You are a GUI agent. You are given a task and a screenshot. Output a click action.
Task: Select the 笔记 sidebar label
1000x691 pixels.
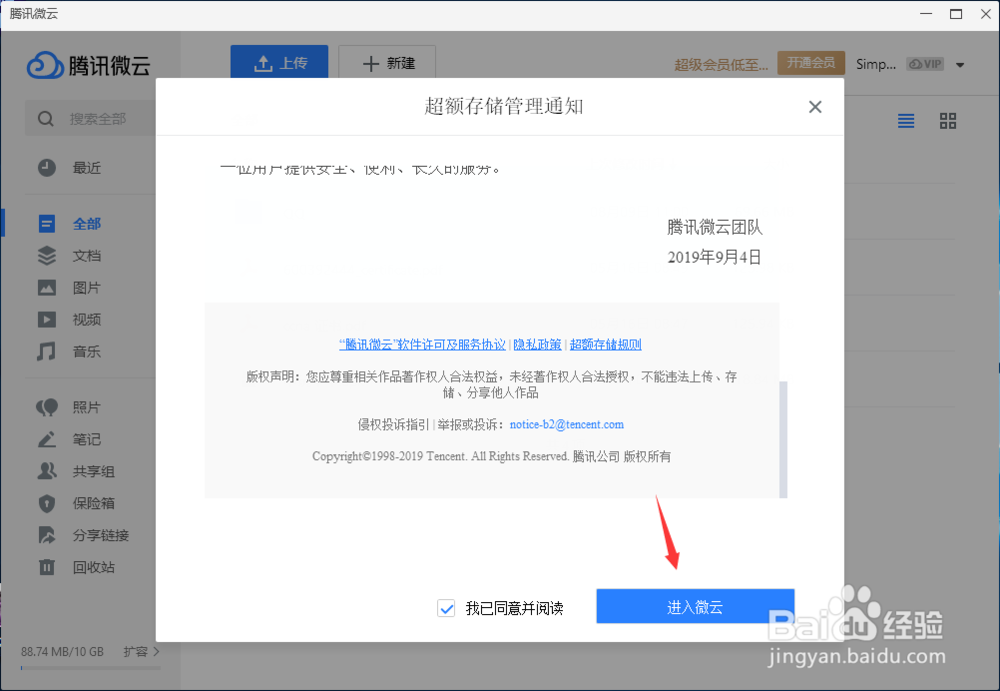[87, 440]
